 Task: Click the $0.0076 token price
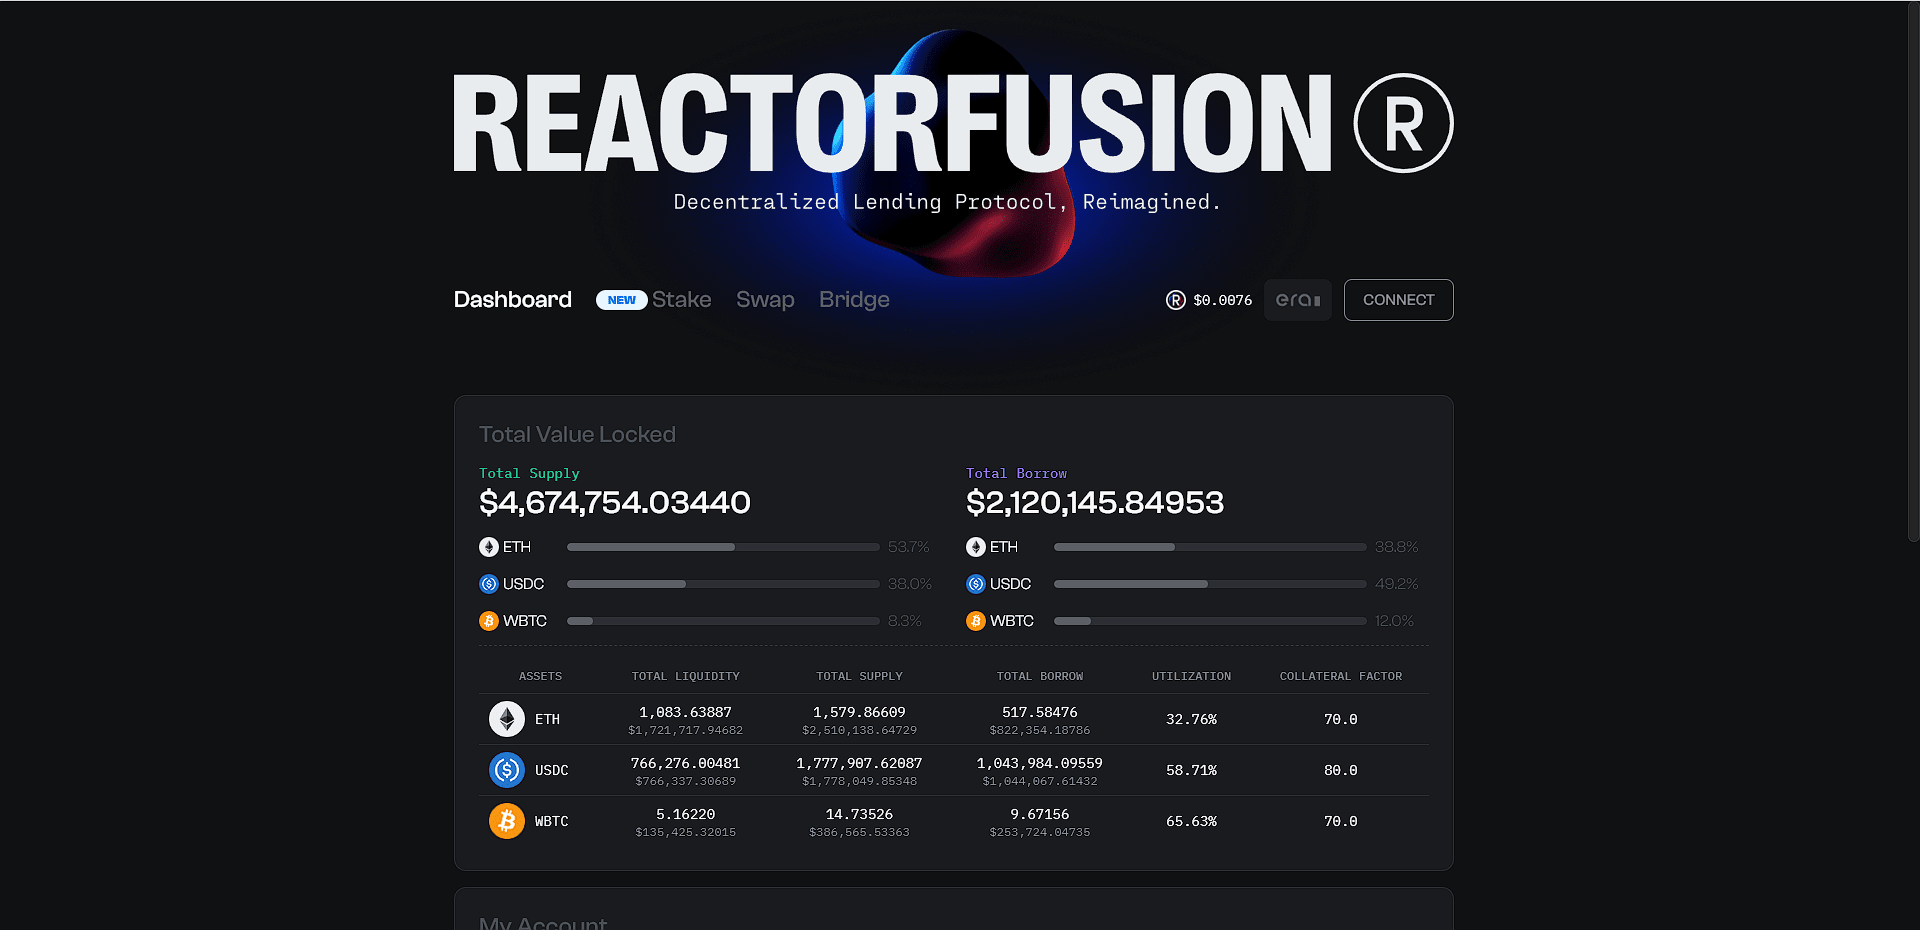click(1222, 300)
